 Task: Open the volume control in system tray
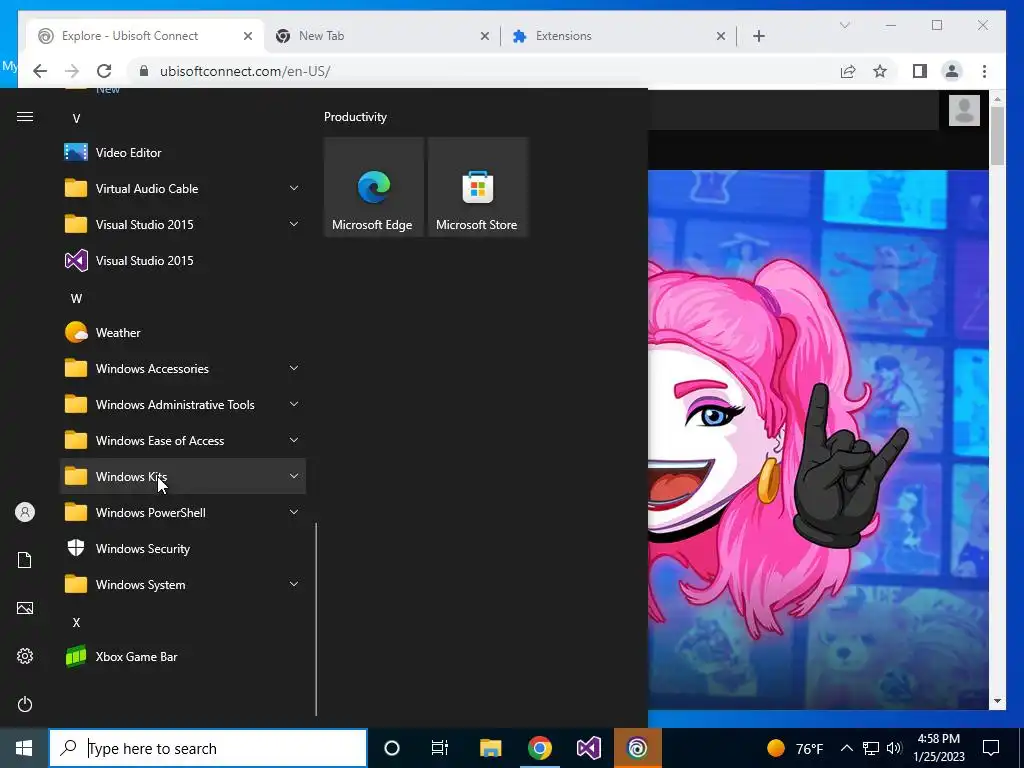tap(895, 748)
